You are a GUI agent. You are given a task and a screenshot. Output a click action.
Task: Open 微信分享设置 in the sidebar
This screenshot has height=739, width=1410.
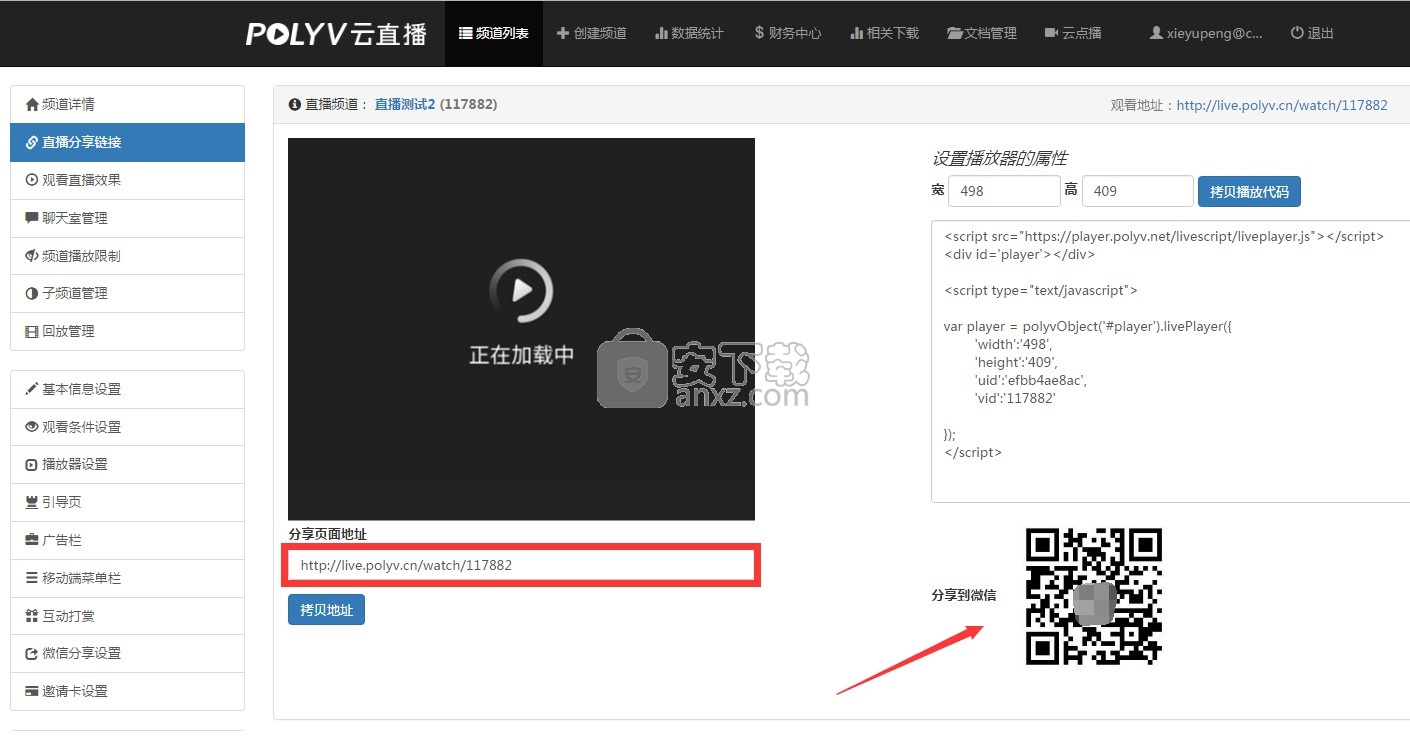[127, 653]
